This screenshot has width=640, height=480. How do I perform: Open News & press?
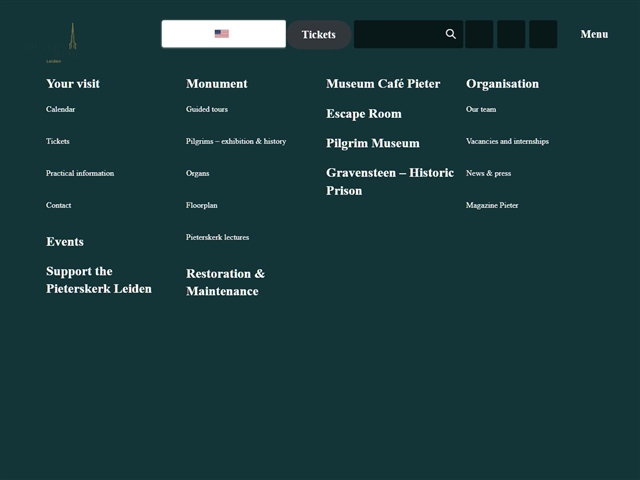489,173
